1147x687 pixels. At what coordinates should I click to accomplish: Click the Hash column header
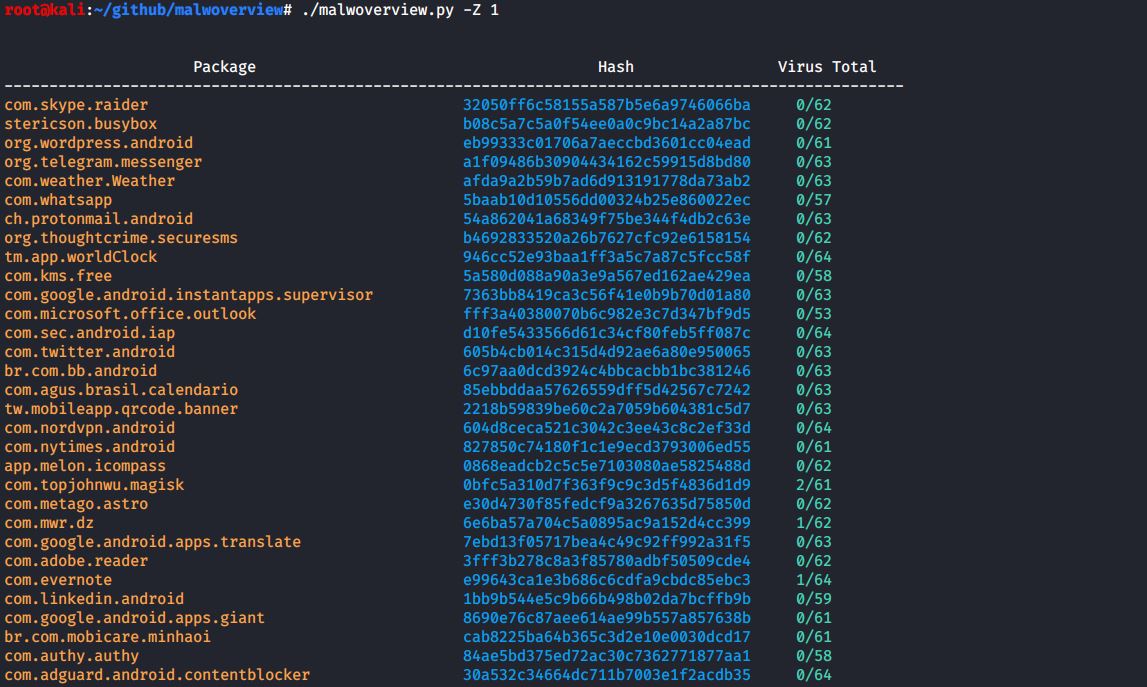coord(616,67)
